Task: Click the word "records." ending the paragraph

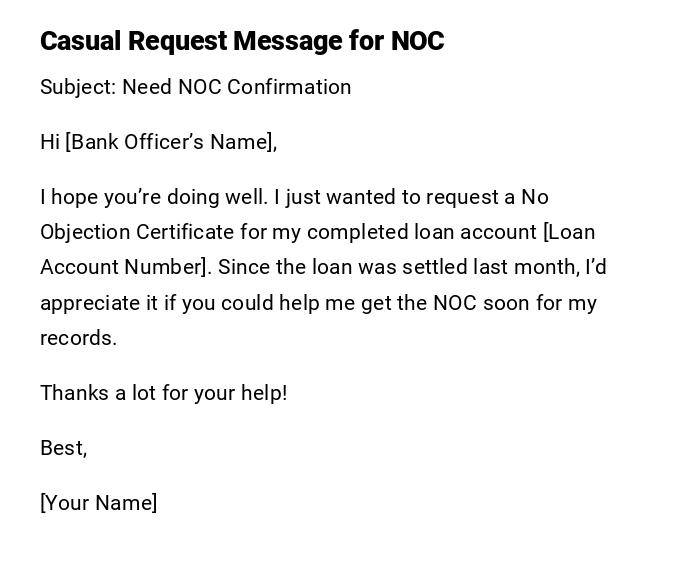Action: point(78,338)
